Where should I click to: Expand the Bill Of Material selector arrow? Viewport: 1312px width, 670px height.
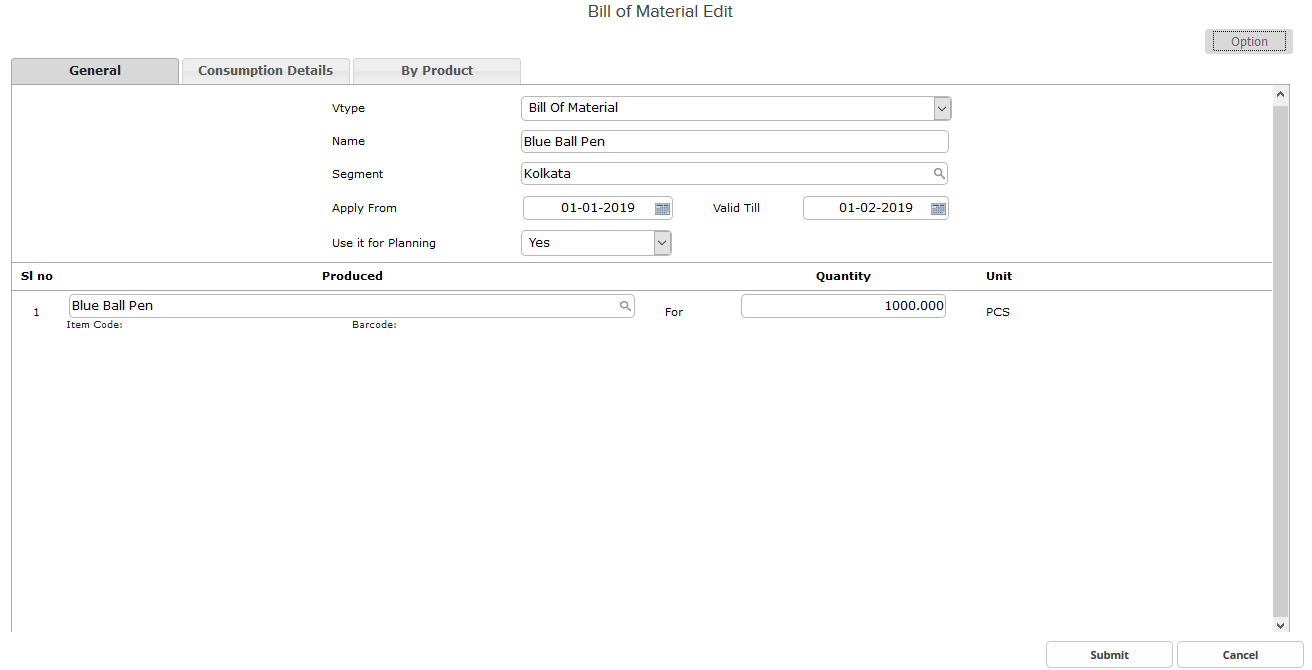point(941,107)
